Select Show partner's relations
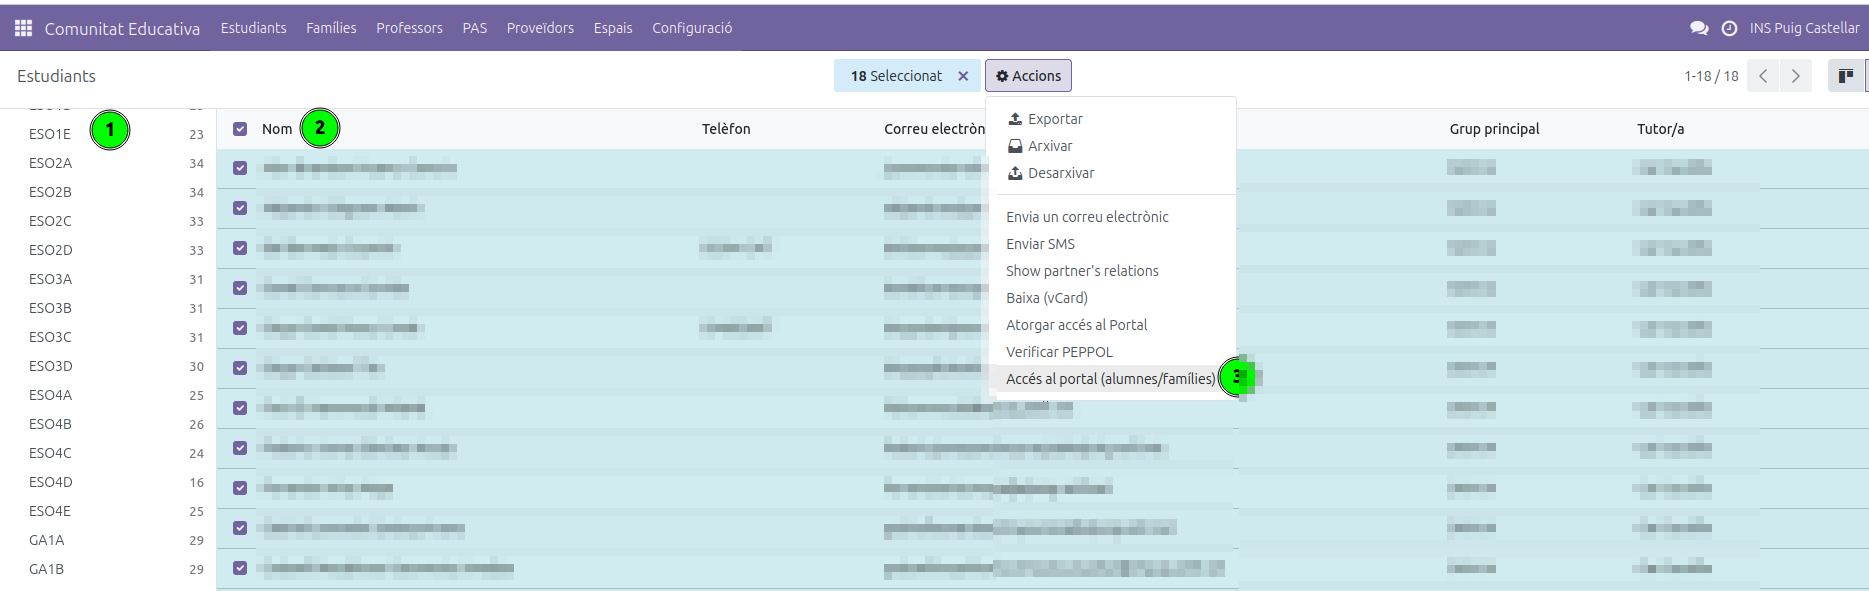Viewport: 1869px width, 591px height. coord(1082,271)
